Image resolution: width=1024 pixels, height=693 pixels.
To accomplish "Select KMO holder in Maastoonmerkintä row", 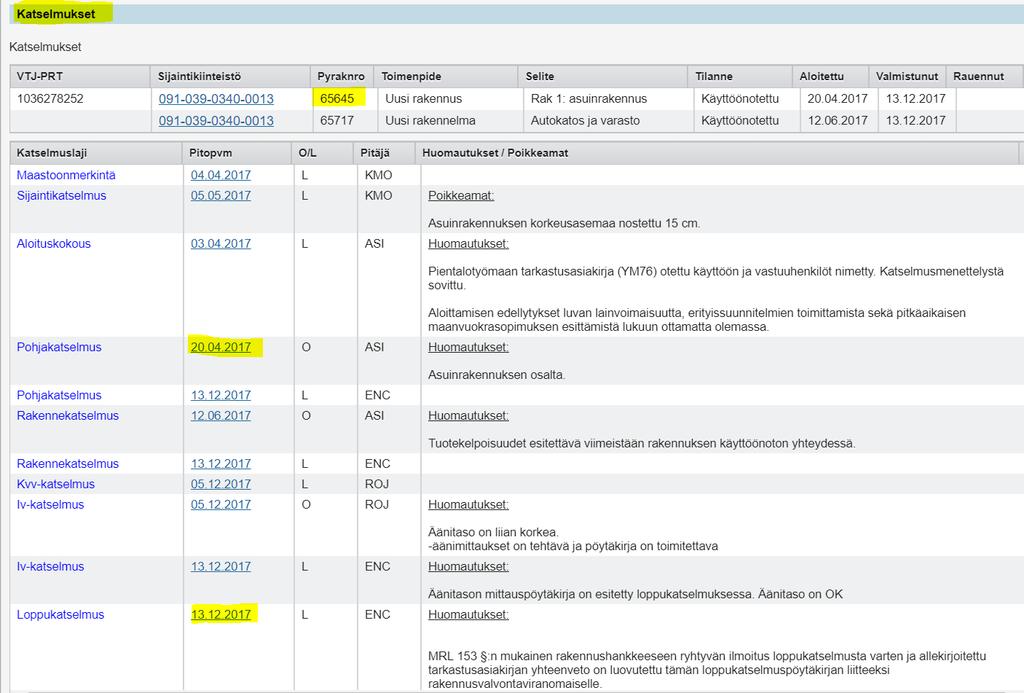I will pos(379,175).
